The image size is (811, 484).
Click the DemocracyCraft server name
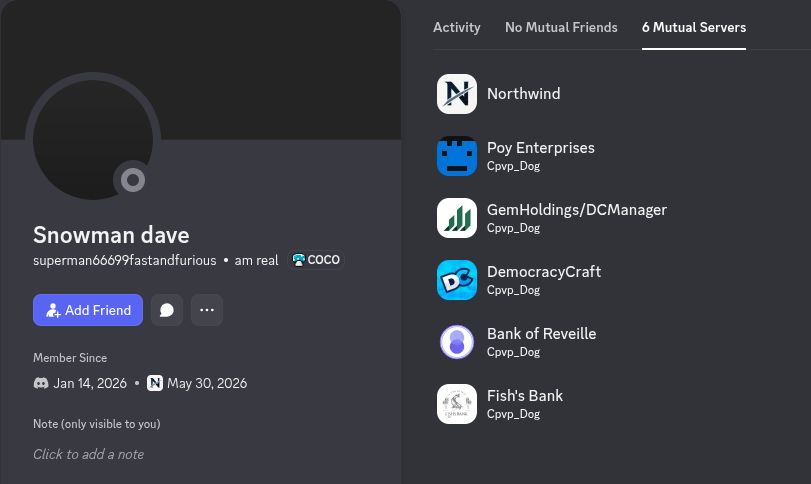tap(544, 271)
